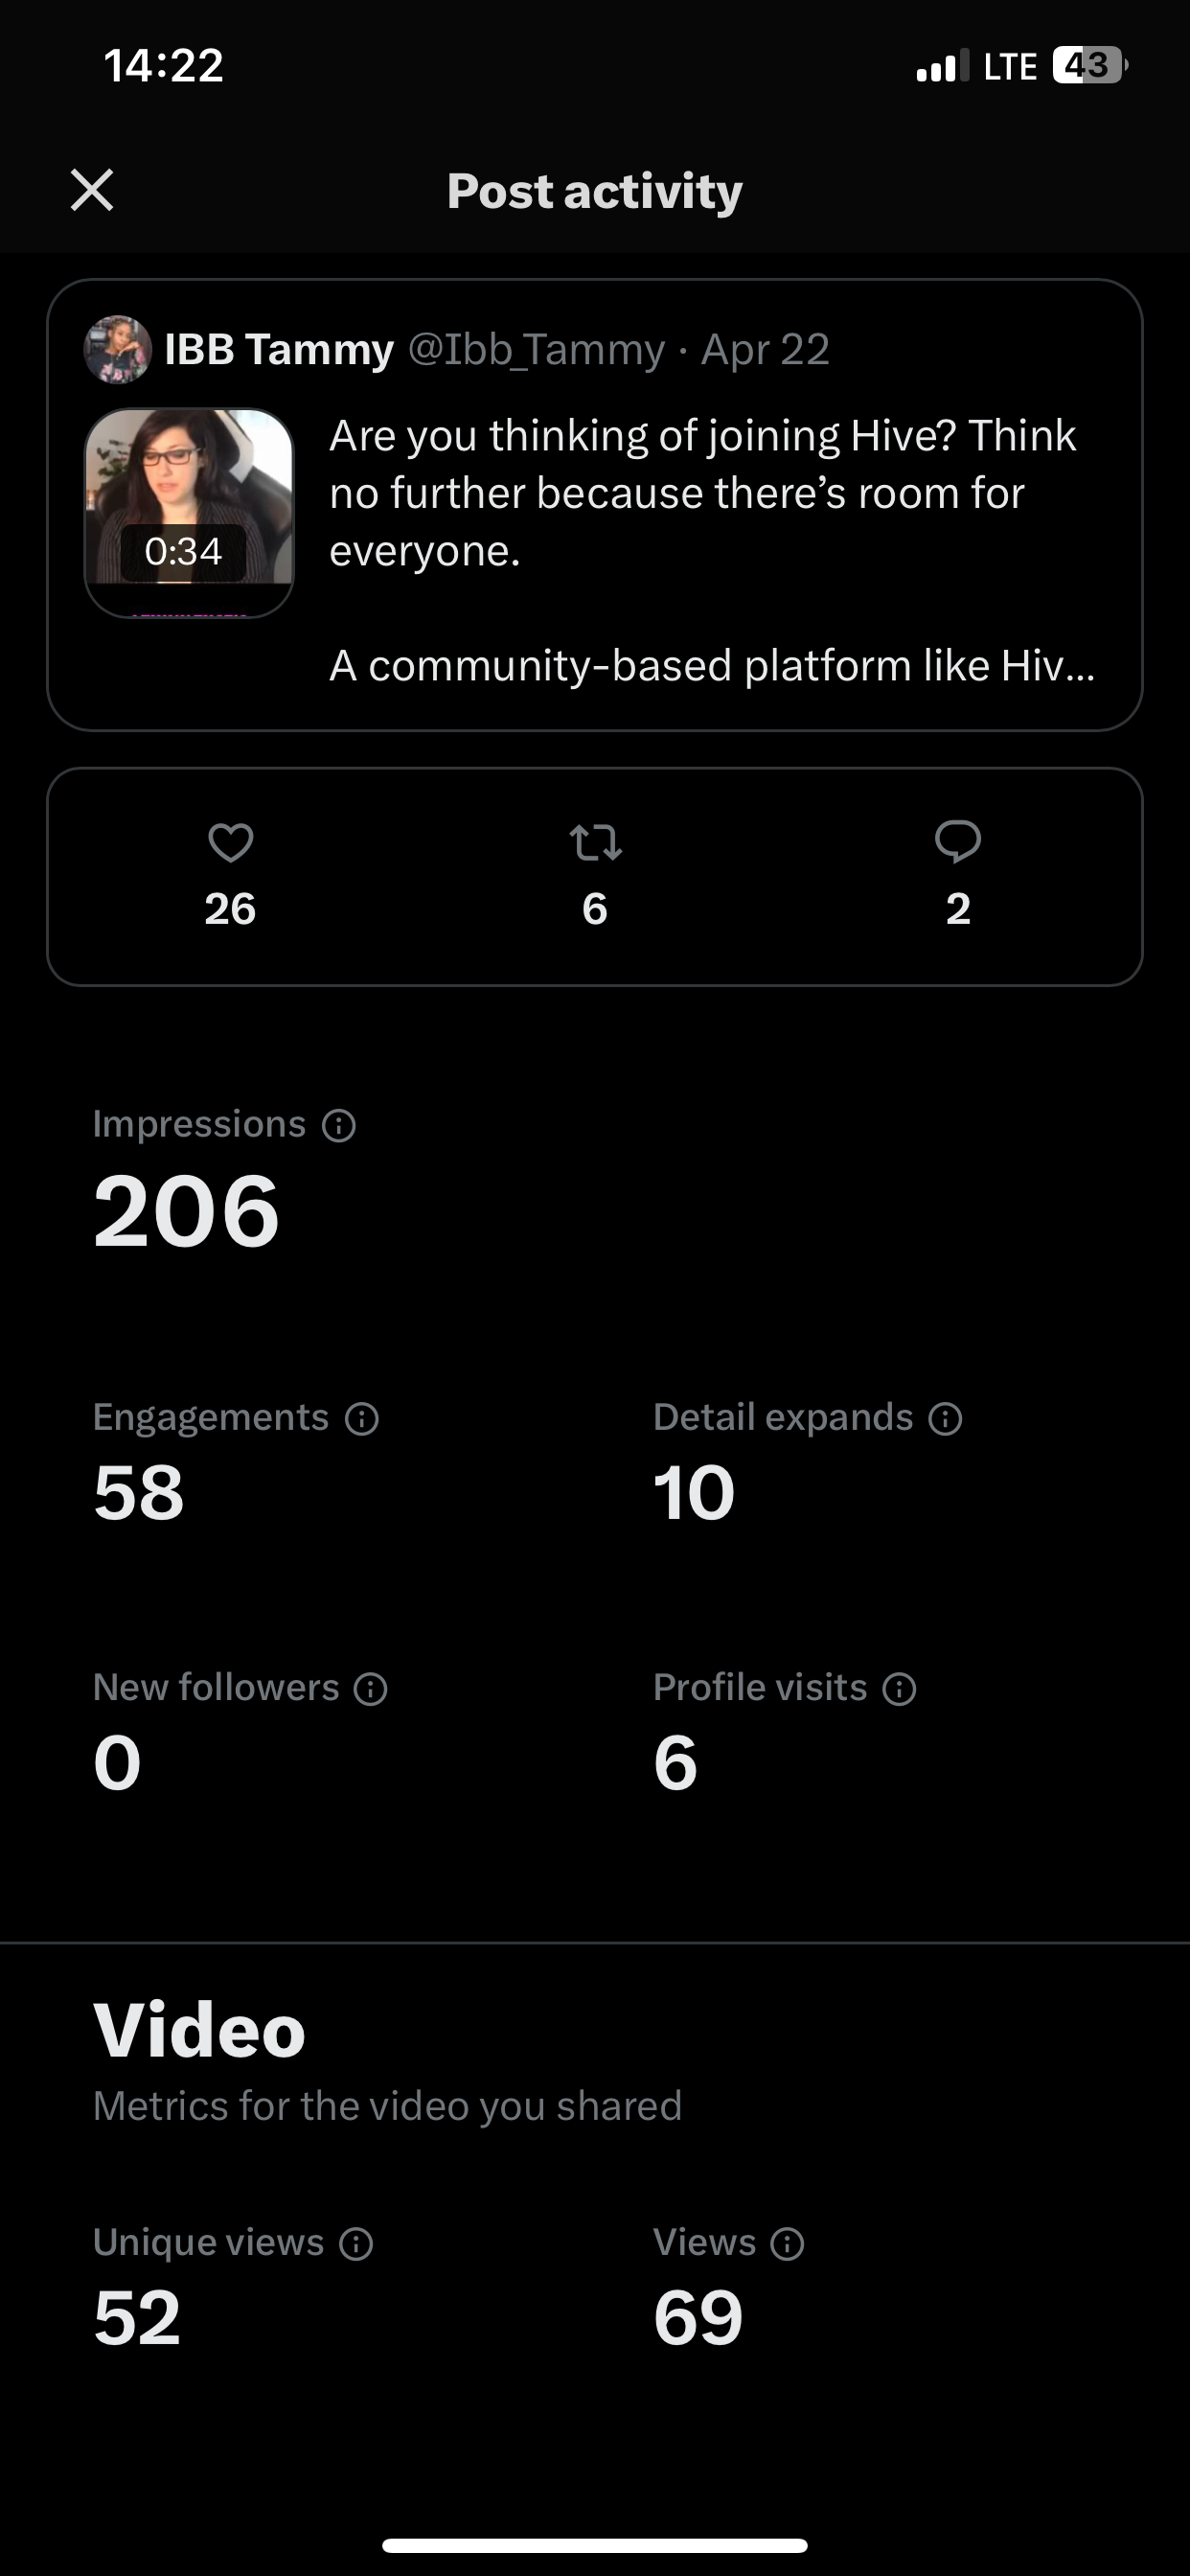This screenshot has height=2576, width=1190.
Task: Open the Detail expands info icon
Action: click(945, 1419)
